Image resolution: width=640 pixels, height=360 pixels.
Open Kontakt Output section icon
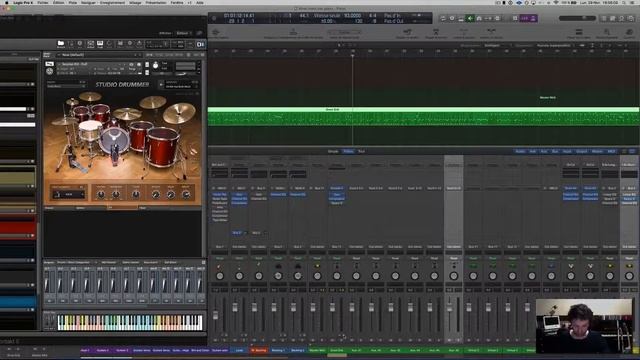tap(90, 44)
